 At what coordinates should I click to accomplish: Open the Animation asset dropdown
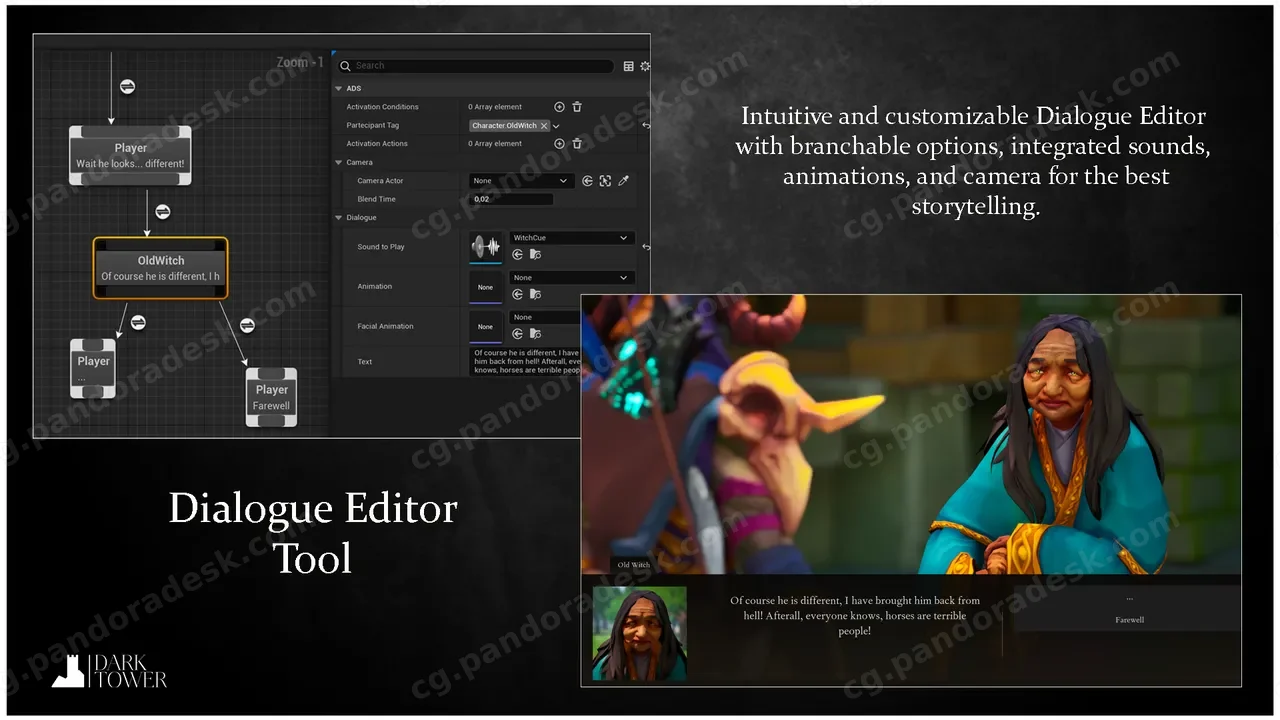pos(572,277)
